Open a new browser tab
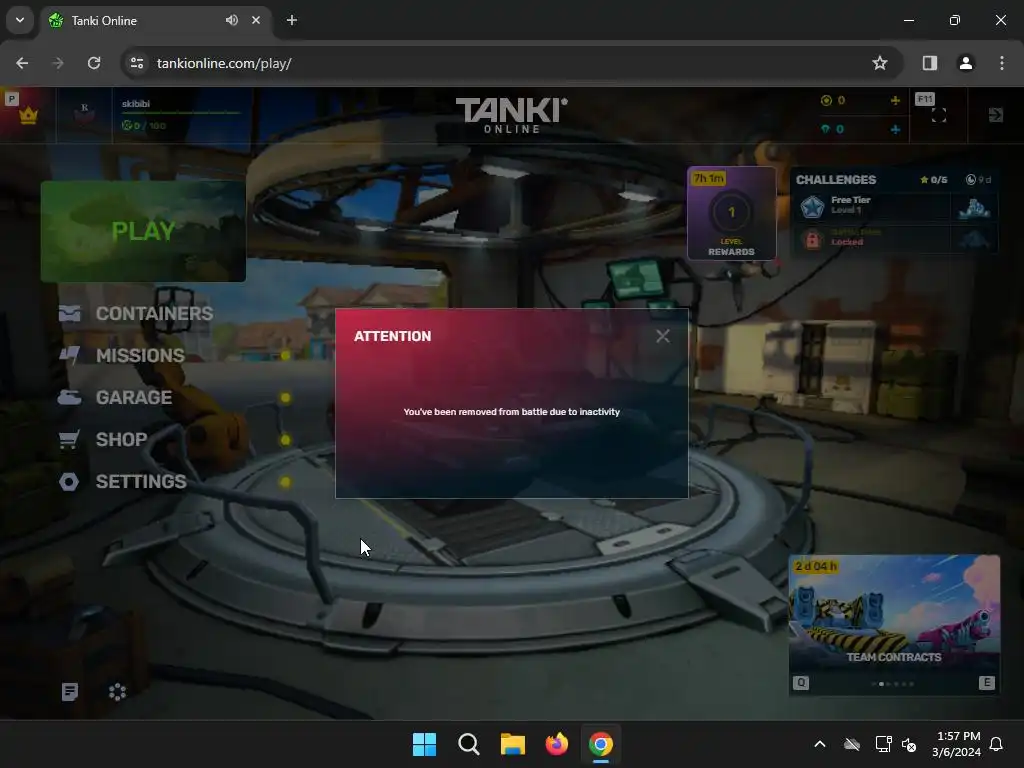Viewport: 1024px width, 768px height. tap(292, 20)
